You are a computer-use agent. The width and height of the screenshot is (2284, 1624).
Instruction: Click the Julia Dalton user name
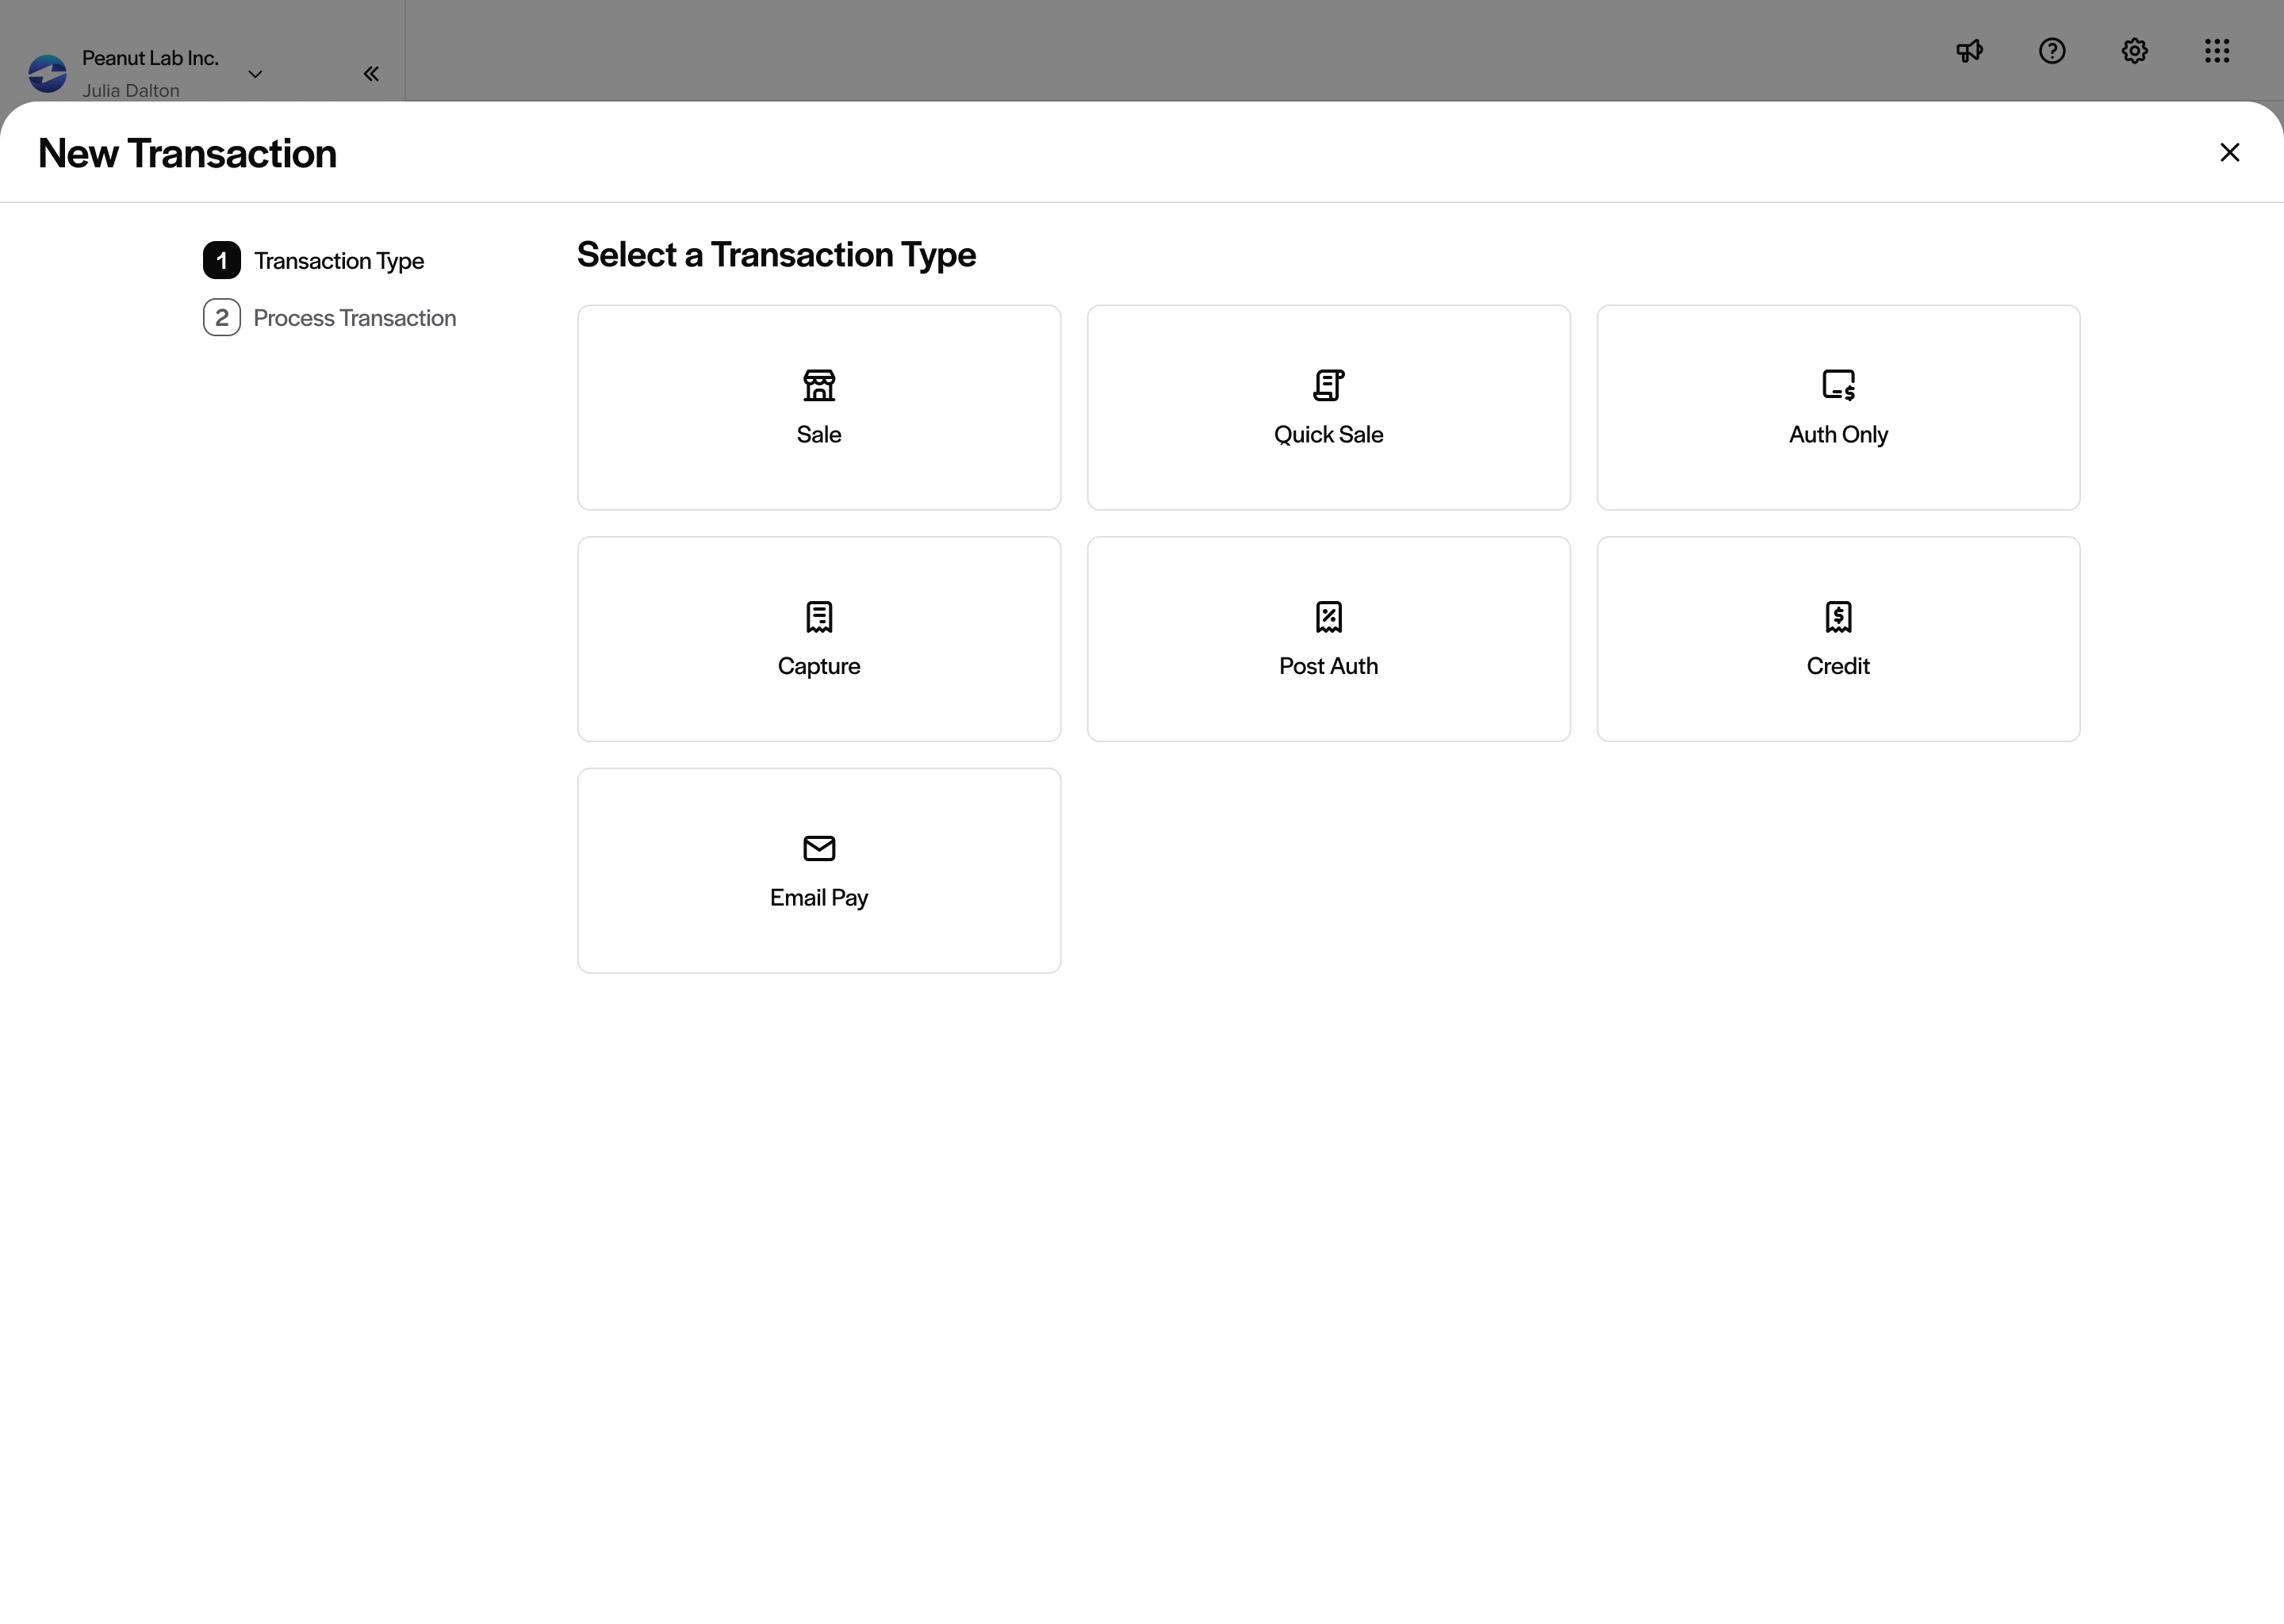131,91
